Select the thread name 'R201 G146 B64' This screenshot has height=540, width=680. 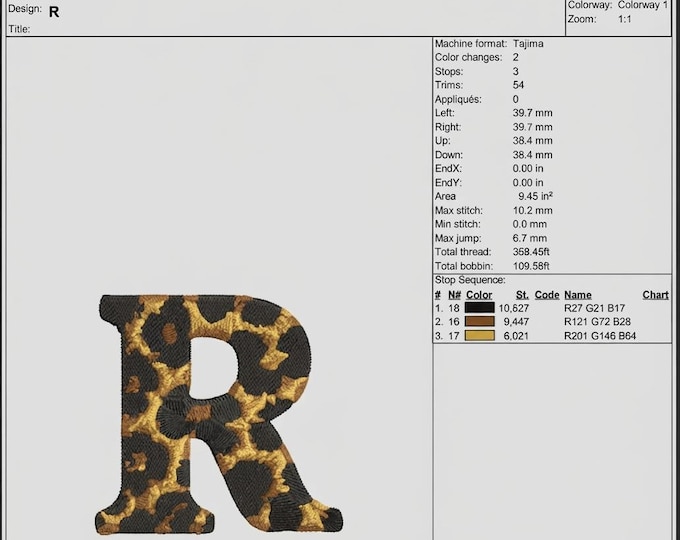(600, 336)
